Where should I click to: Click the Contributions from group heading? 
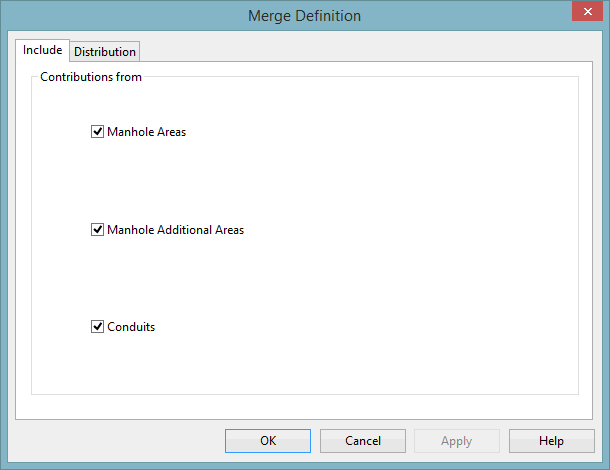click(x=91, y=77)
